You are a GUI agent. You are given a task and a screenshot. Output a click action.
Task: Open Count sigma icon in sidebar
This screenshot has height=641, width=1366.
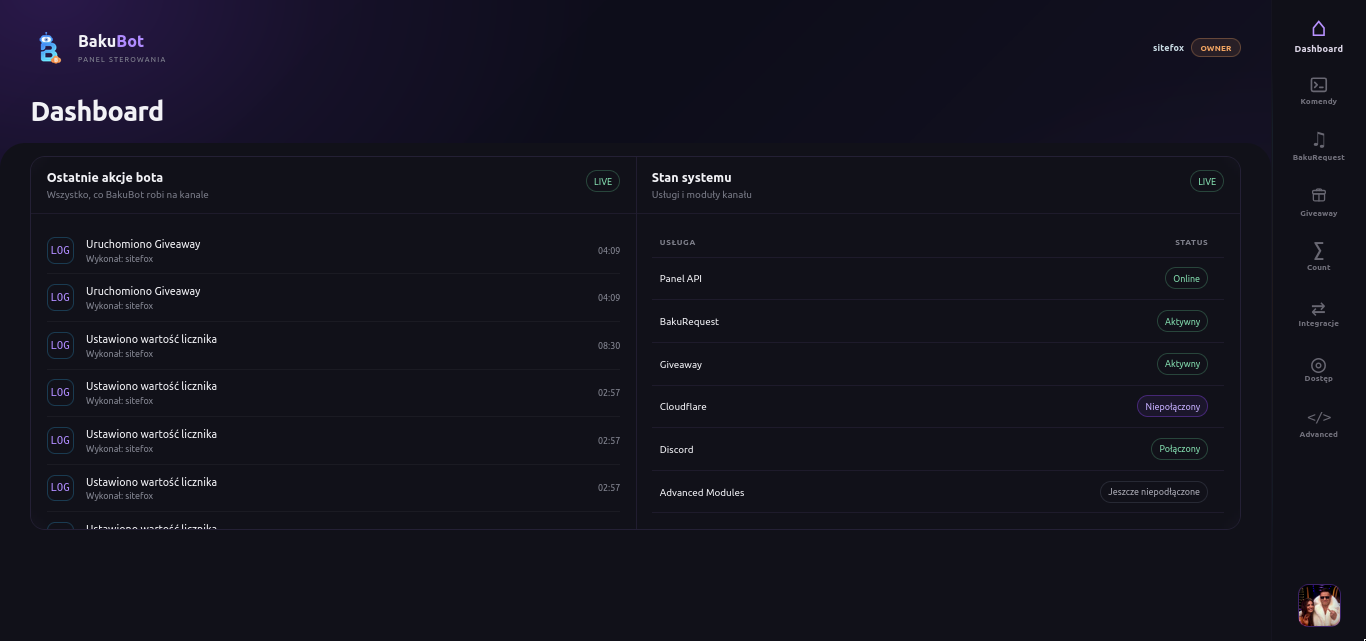click(x=1318, y=250)
